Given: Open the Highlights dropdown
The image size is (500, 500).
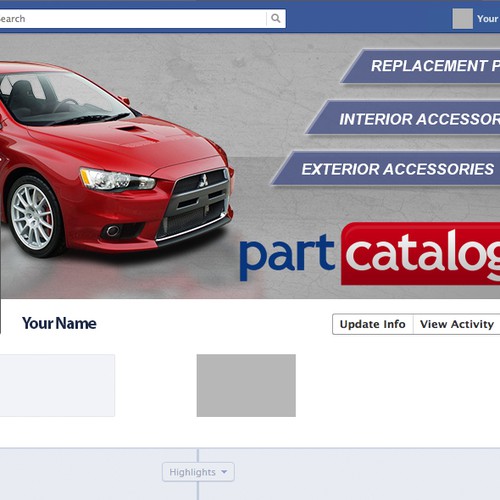Looking at the screenshot, I should (x=198, y=472).
